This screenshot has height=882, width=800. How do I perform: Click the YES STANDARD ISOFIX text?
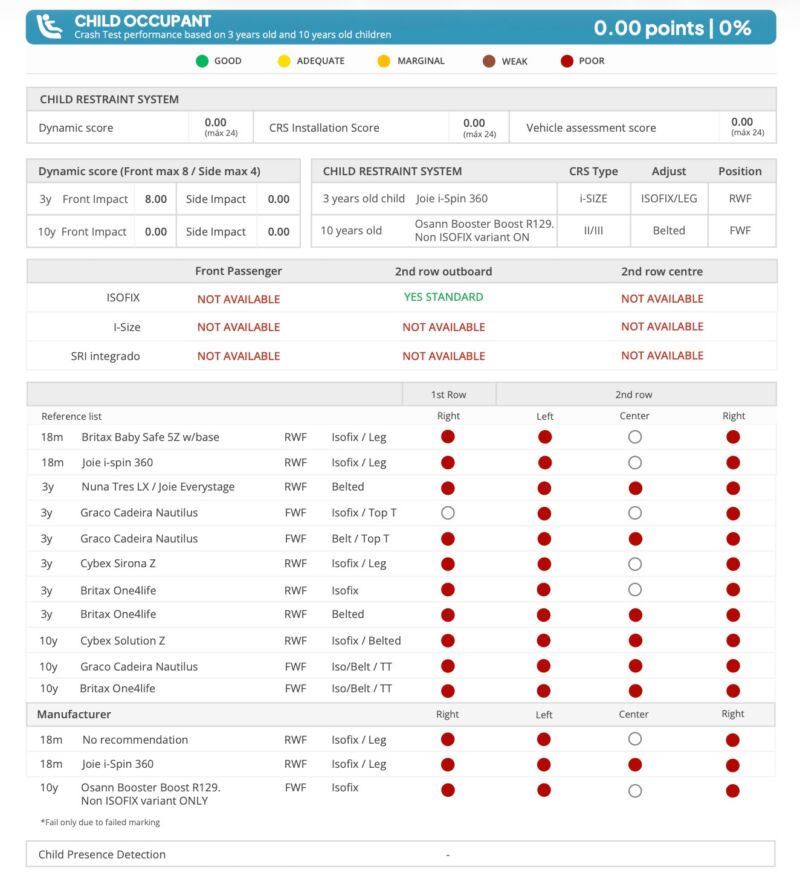pos(443,297)
